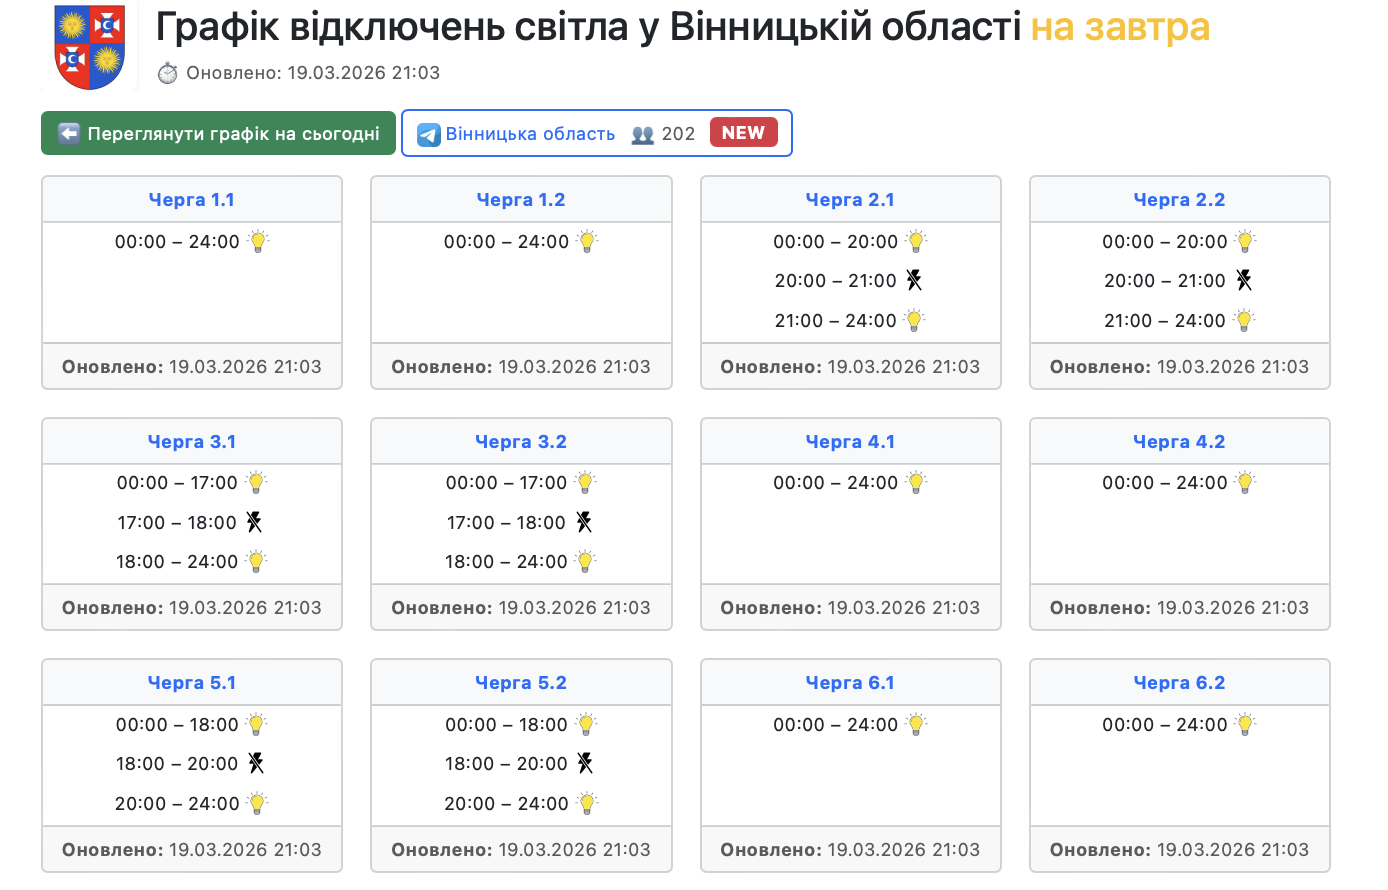Open the Вінницька область Telegram channel link

coord(530,134)
